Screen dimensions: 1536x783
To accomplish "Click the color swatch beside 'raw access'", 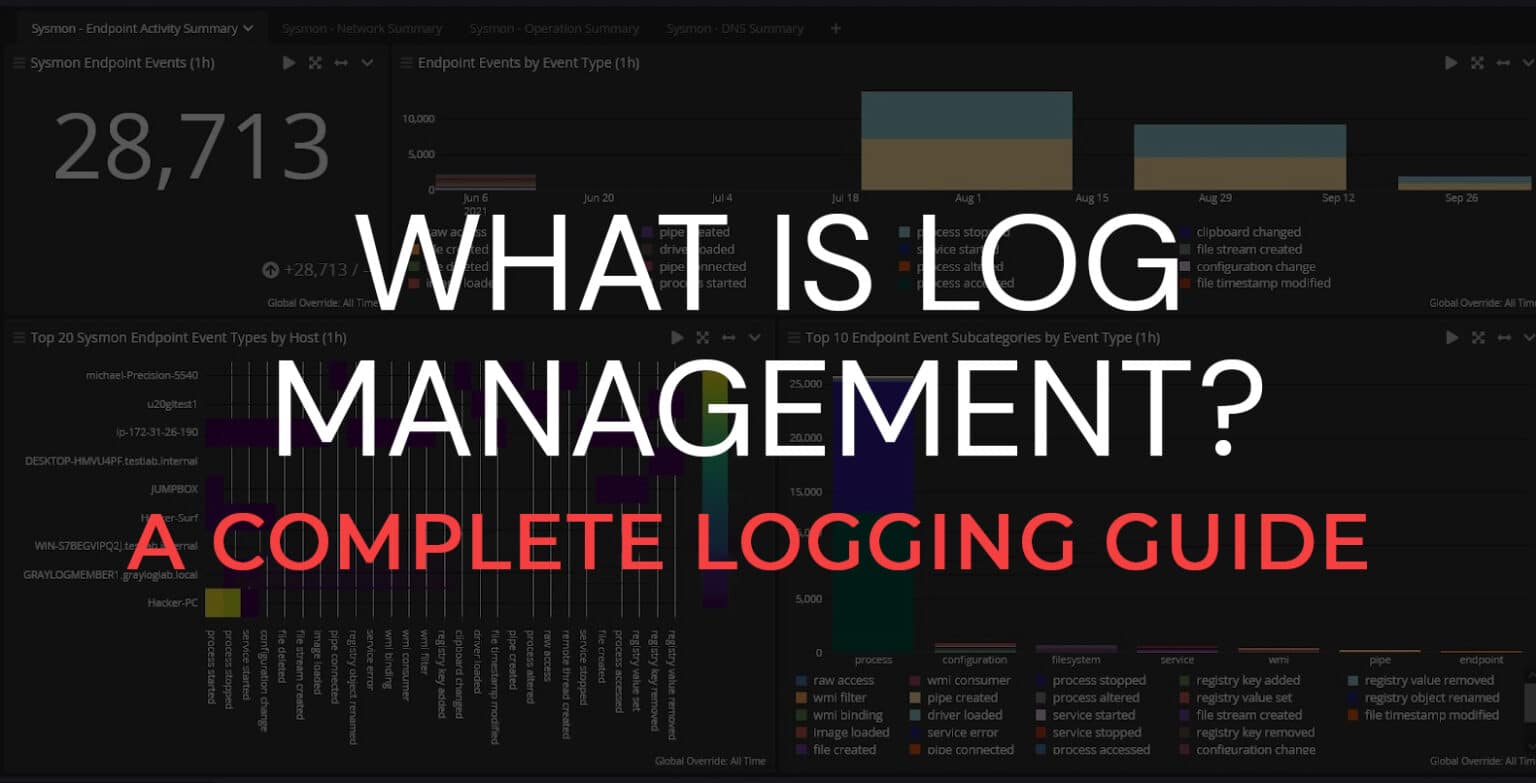I will point(800,679).
